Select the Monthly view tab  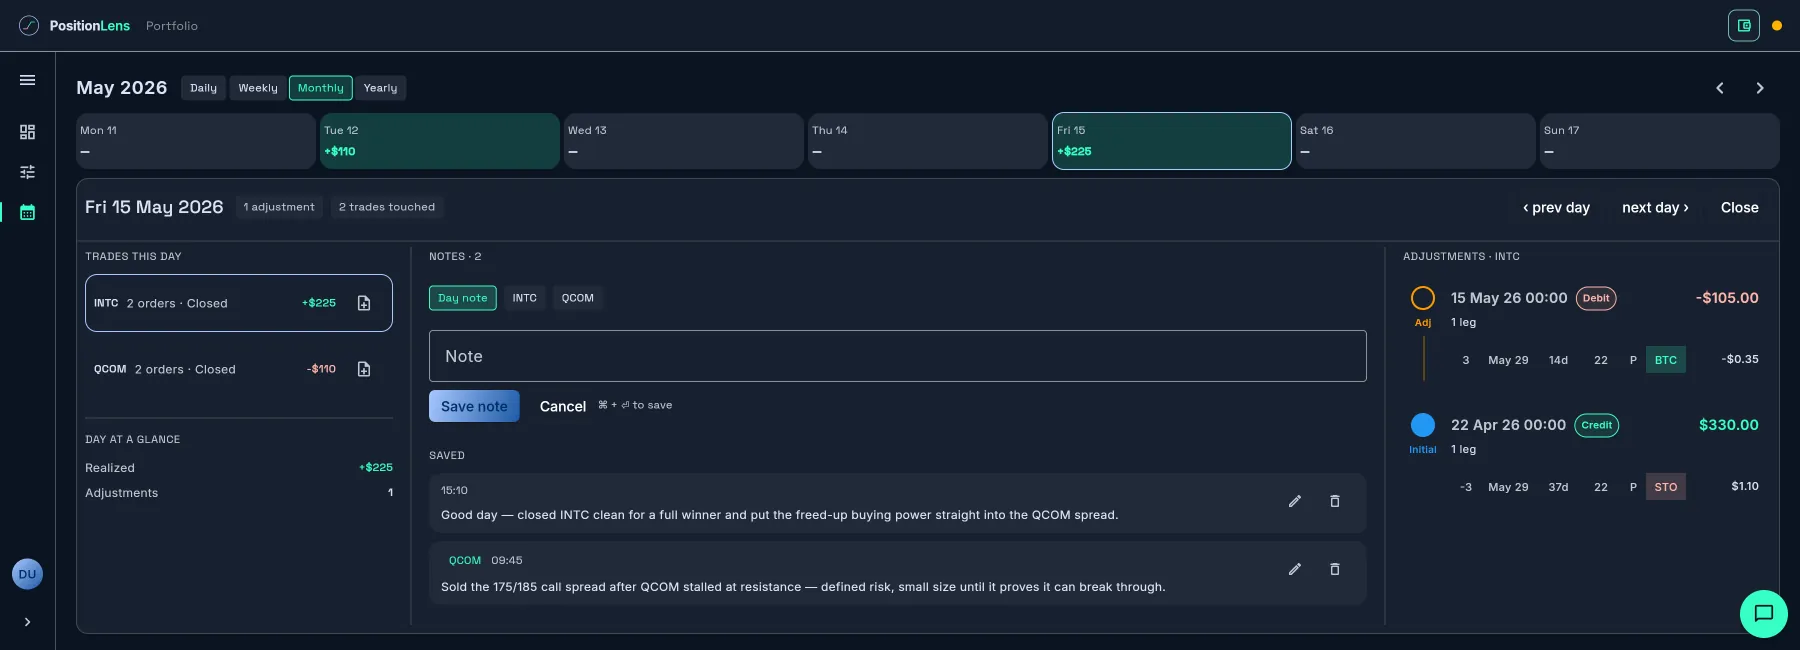tap(321, 88)
